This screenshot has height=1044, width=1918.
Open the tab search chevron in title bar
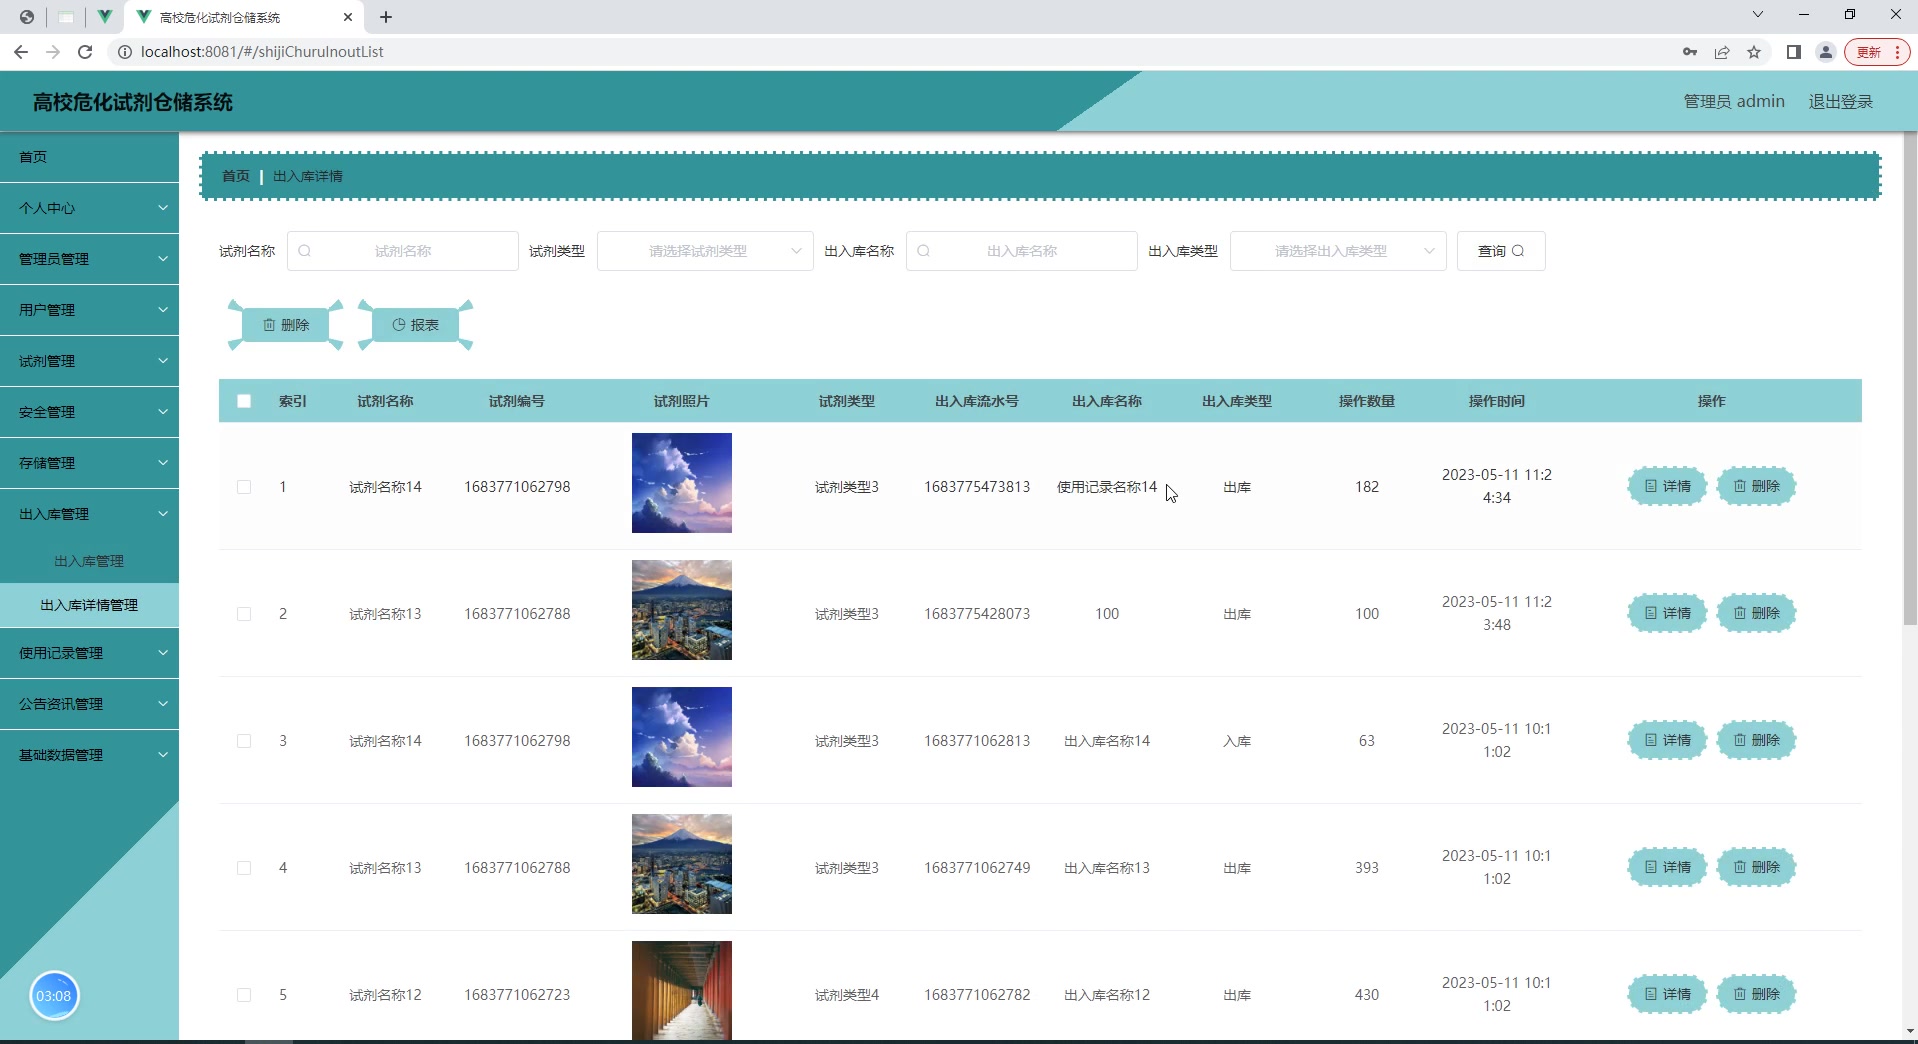click(1758, 14)
